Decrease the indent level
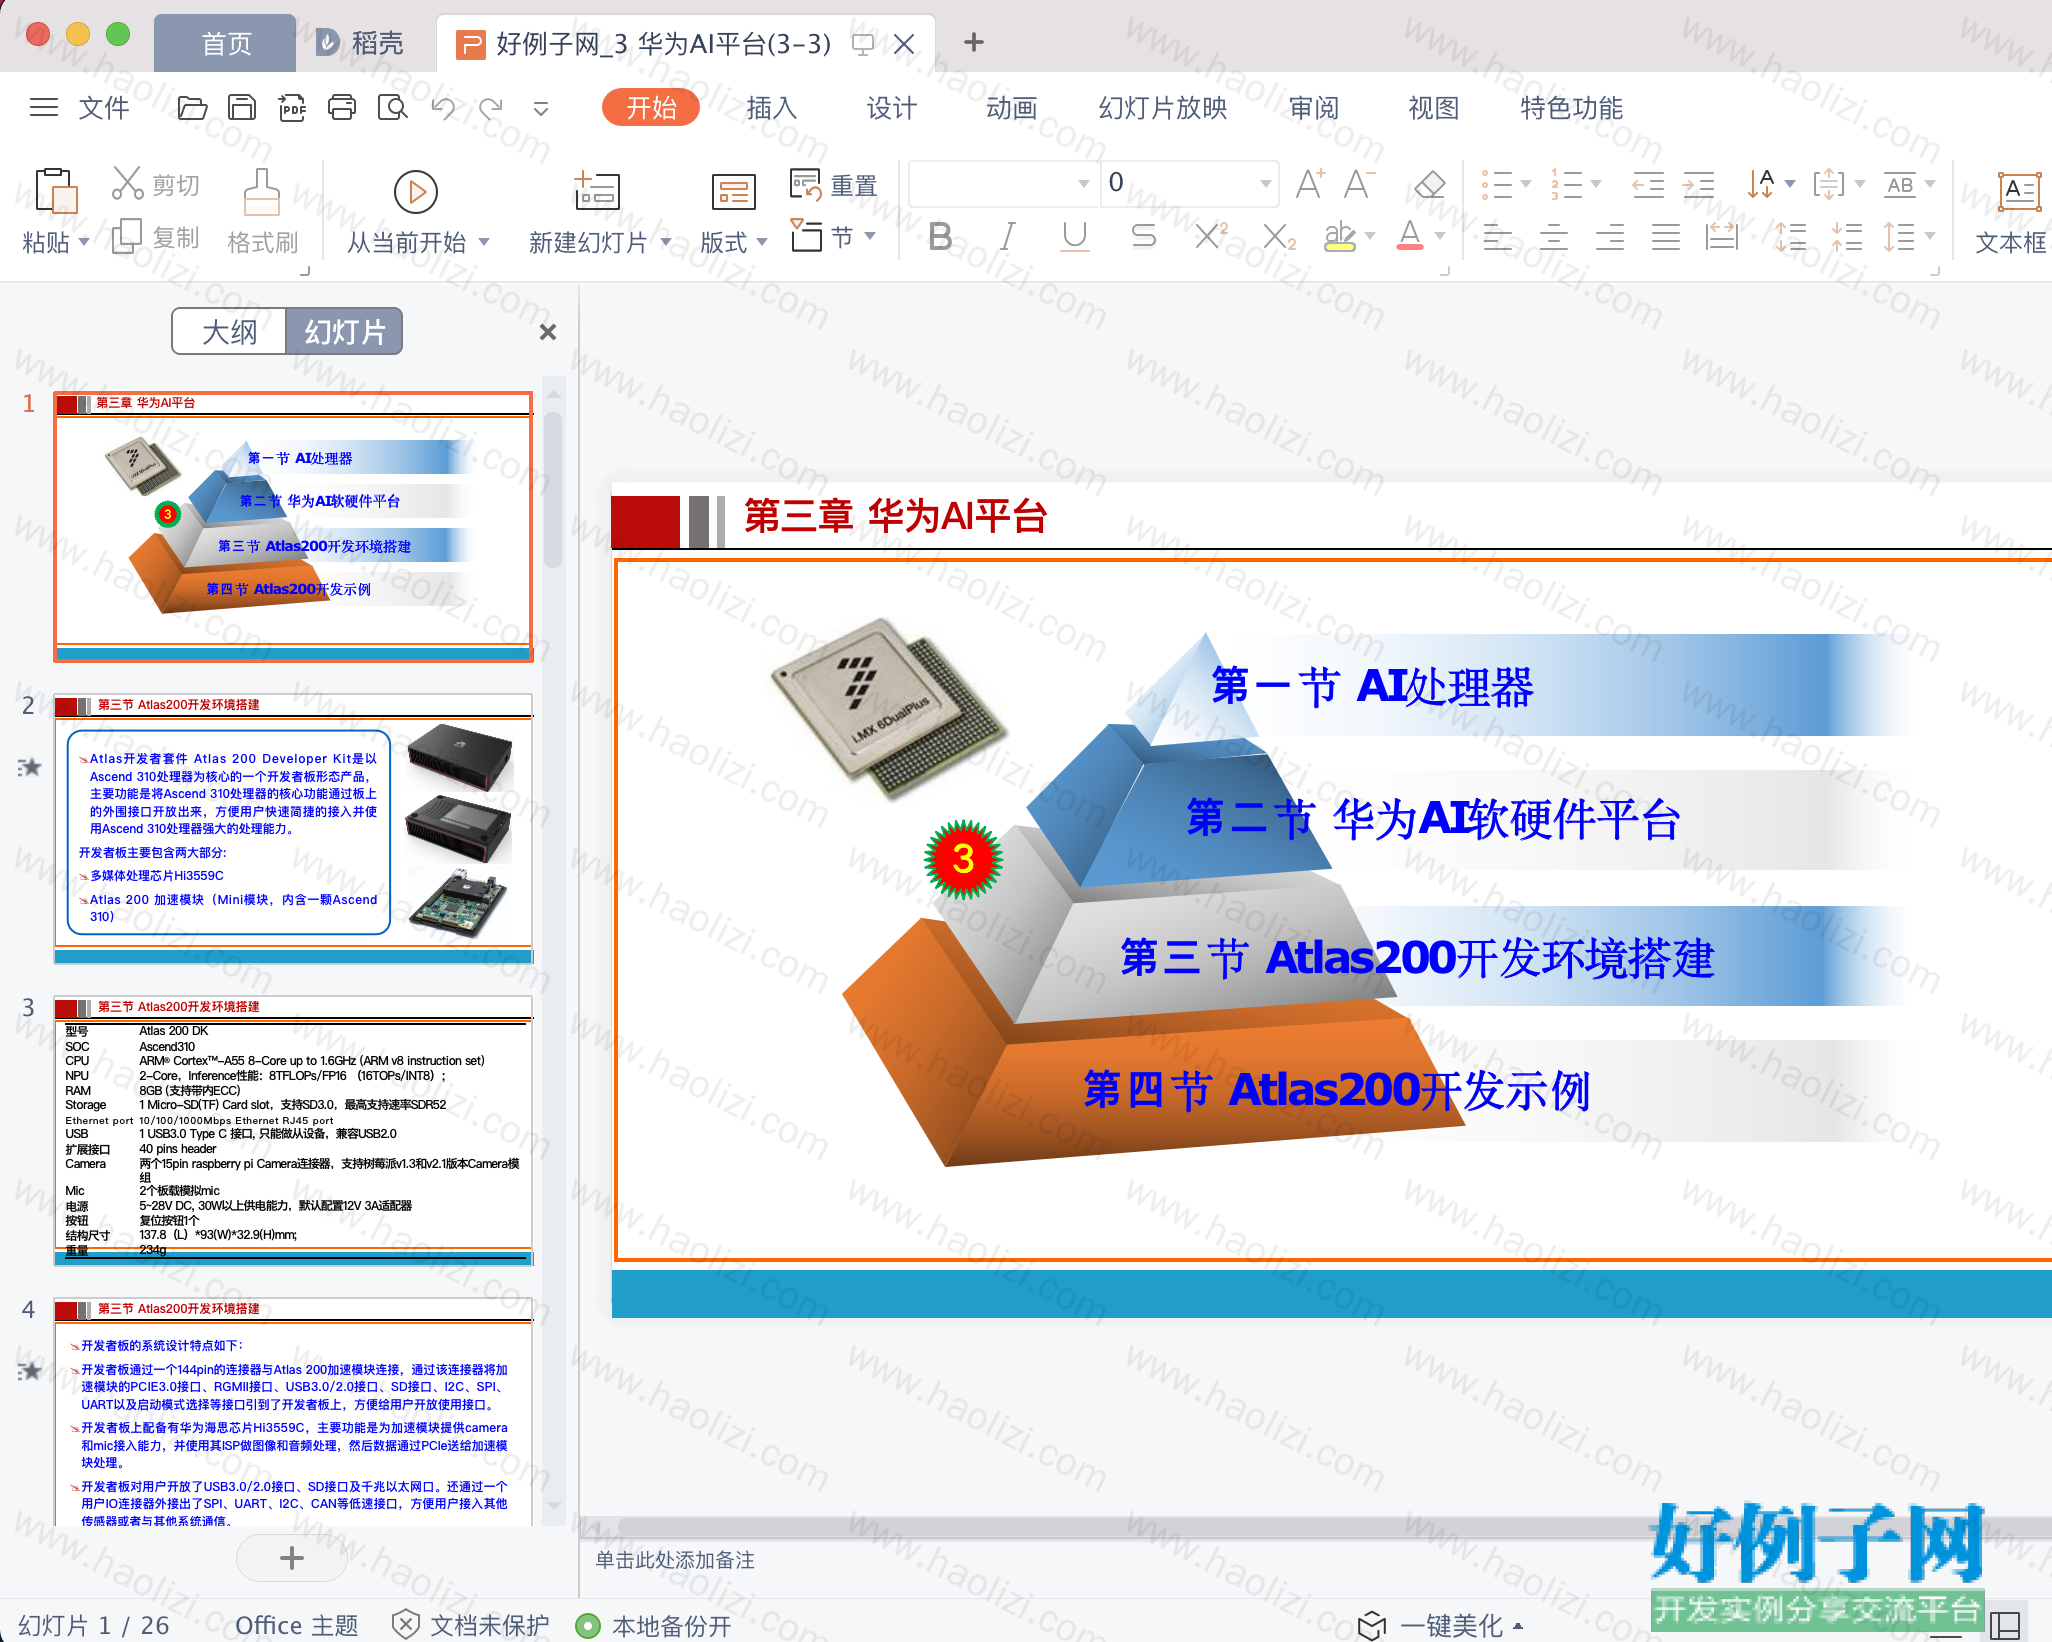Screen dimensions: 2052x1642 pos(1647,184)
